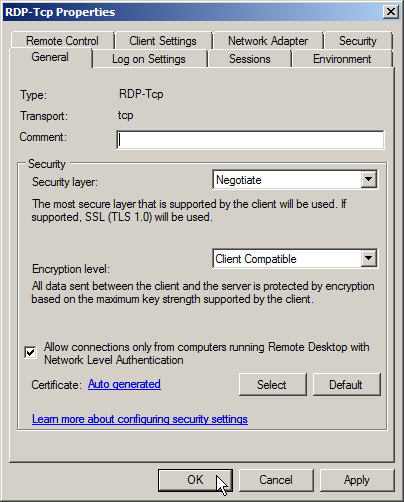Open the Remote Control tab
This screenshot has height=502, width=404.
pyautogui.click(x=62, y=41)
